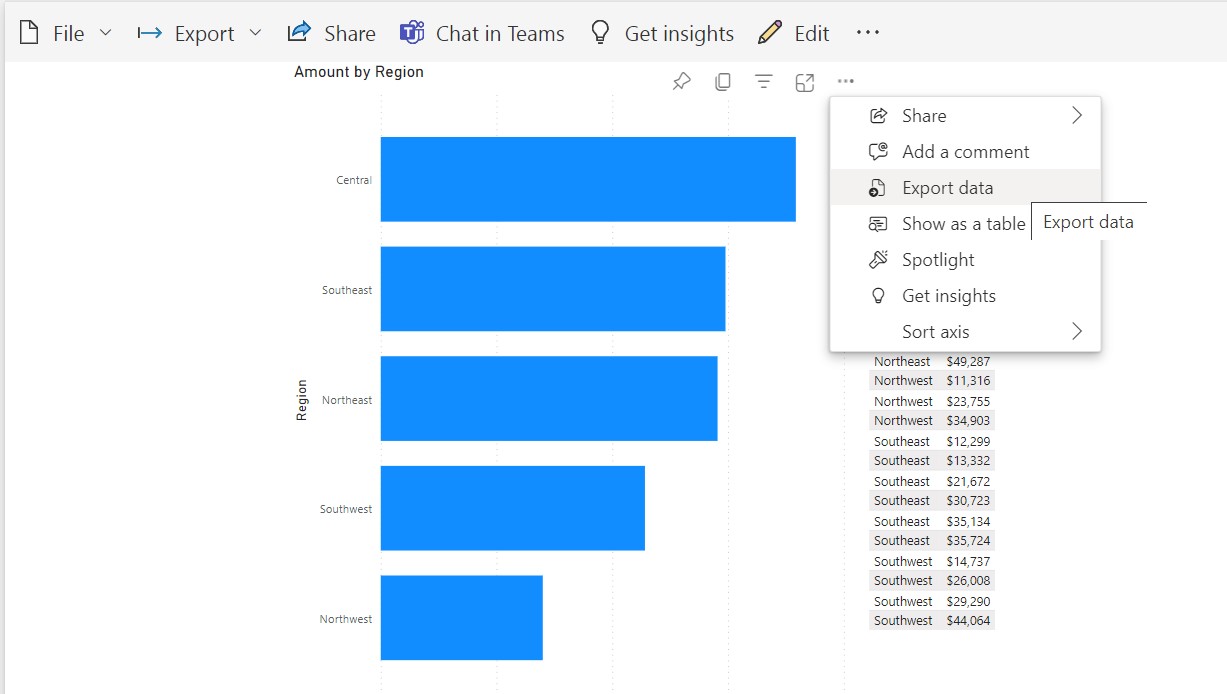Expand the Share submenu arrow

click(x=1077, y=116)
